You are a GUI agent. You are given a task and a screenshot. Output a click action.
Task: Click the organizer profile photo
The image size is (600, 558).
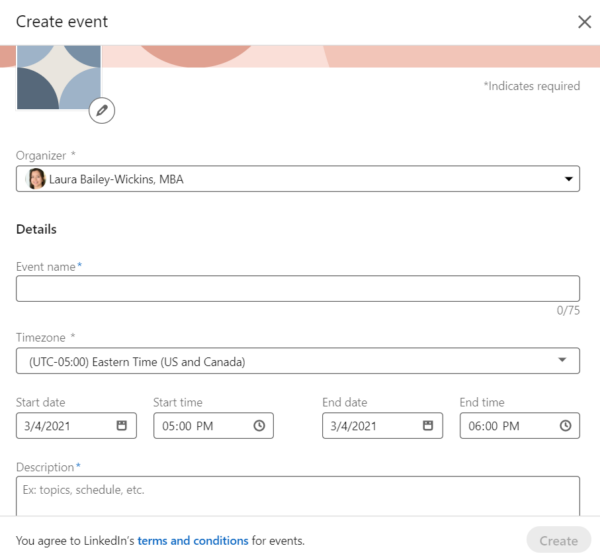[x=36, y=179]
